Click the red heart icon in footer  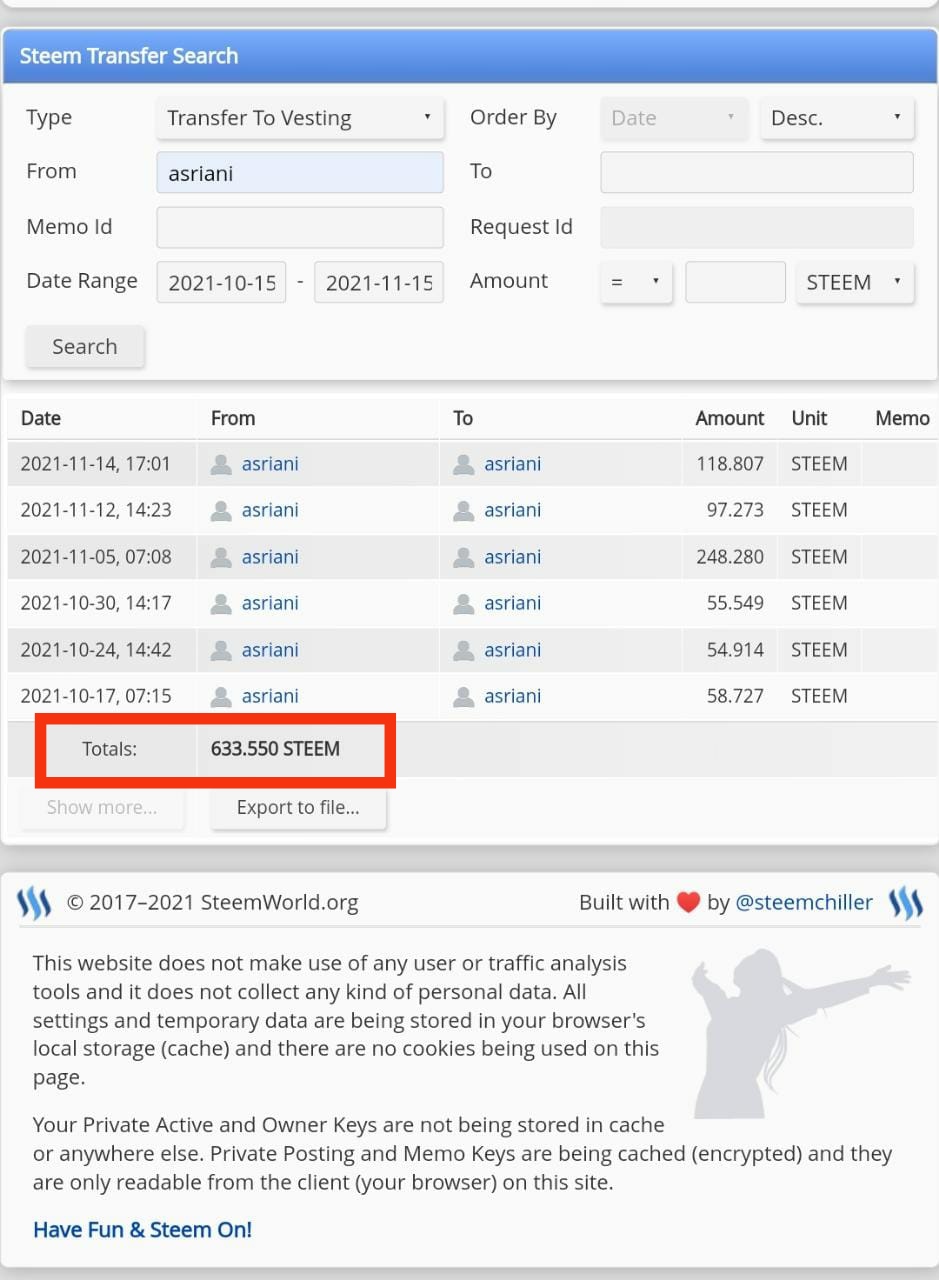click(688, 902)
